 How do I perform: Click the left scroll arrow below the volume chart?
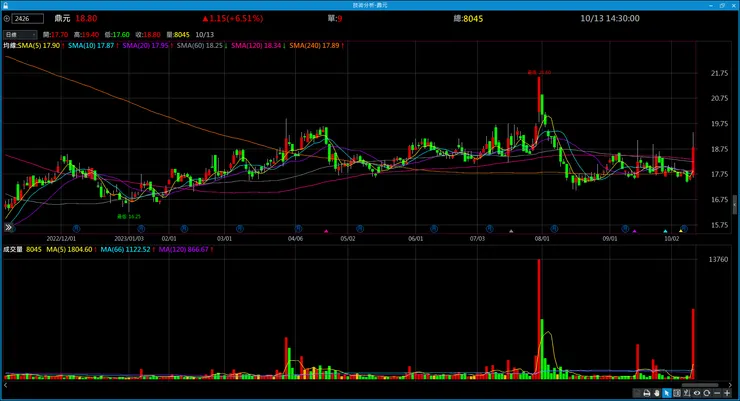[6, 385]
